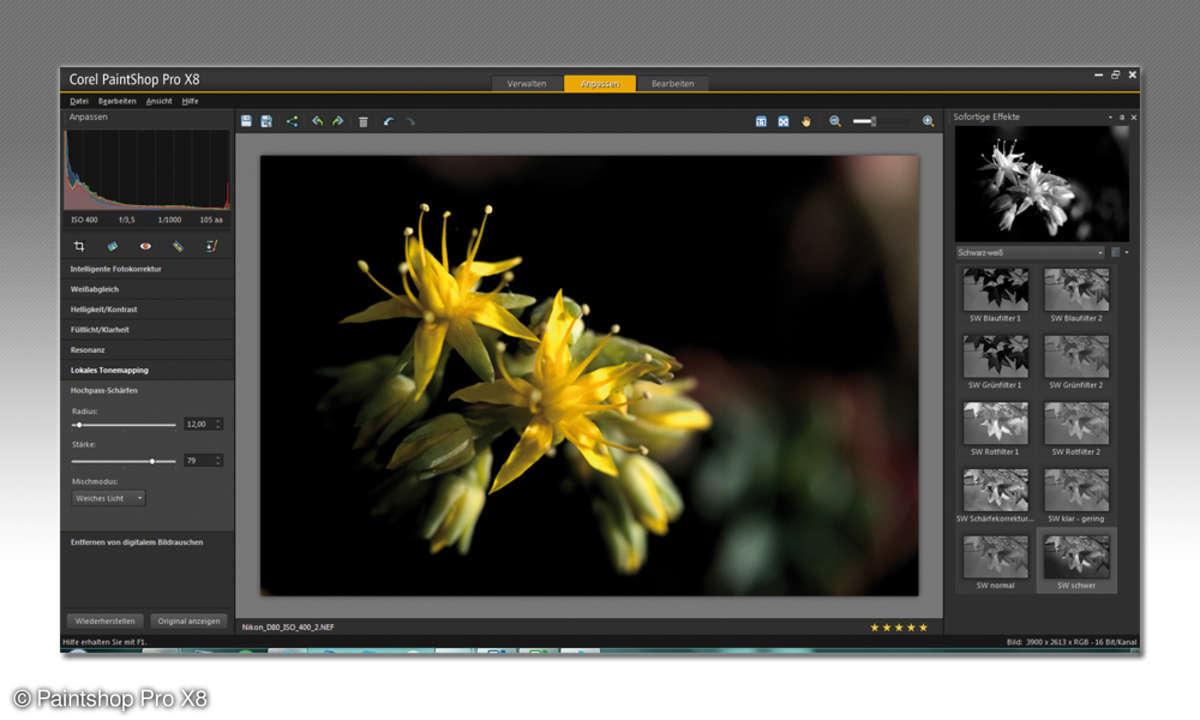
Task: Click the pin icon in Sofortige Effekte panel
Action: 1121,117
